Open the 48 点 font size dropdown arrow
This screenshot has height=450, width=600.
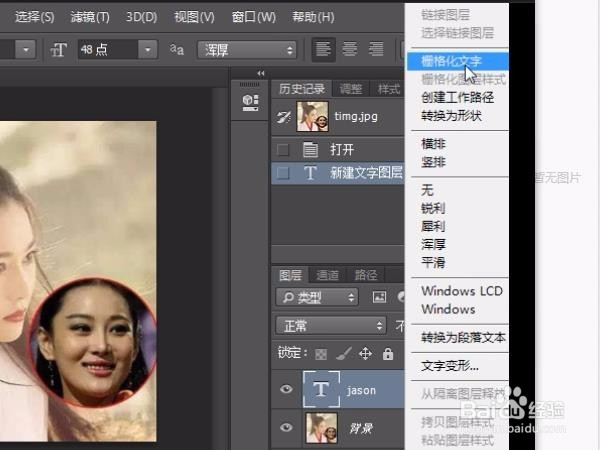[148, 49]
